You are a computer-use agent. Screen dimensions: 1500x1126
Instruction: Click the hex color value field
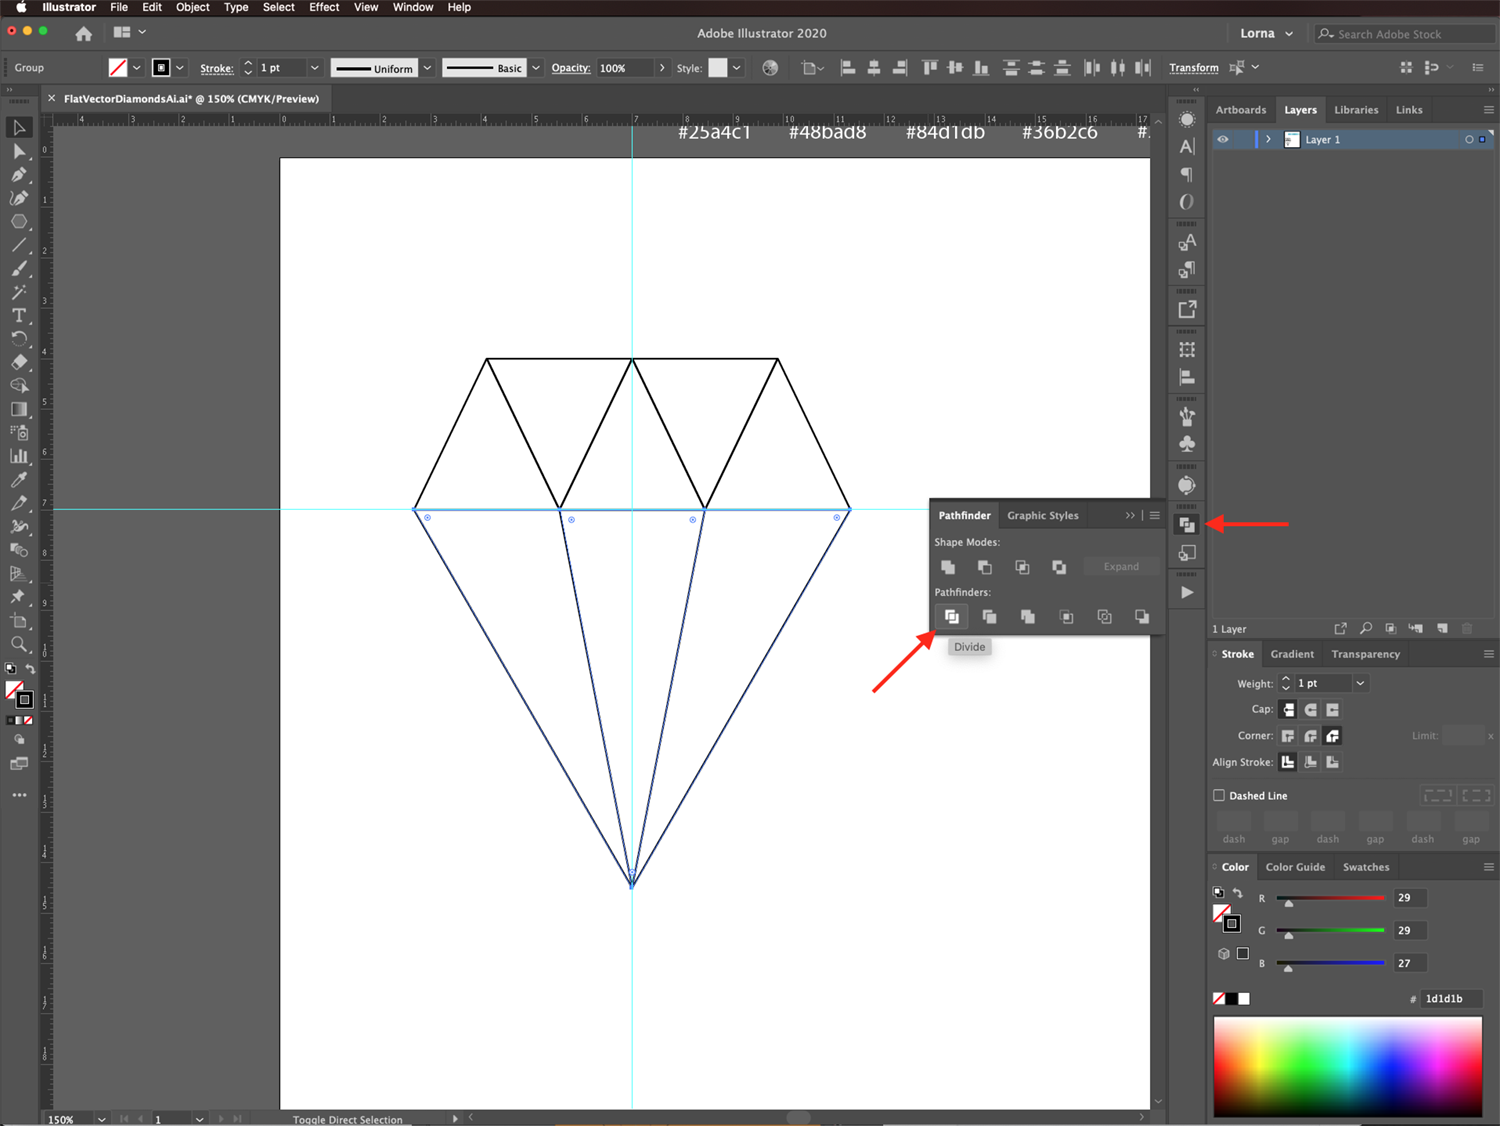coord(1451,999)
